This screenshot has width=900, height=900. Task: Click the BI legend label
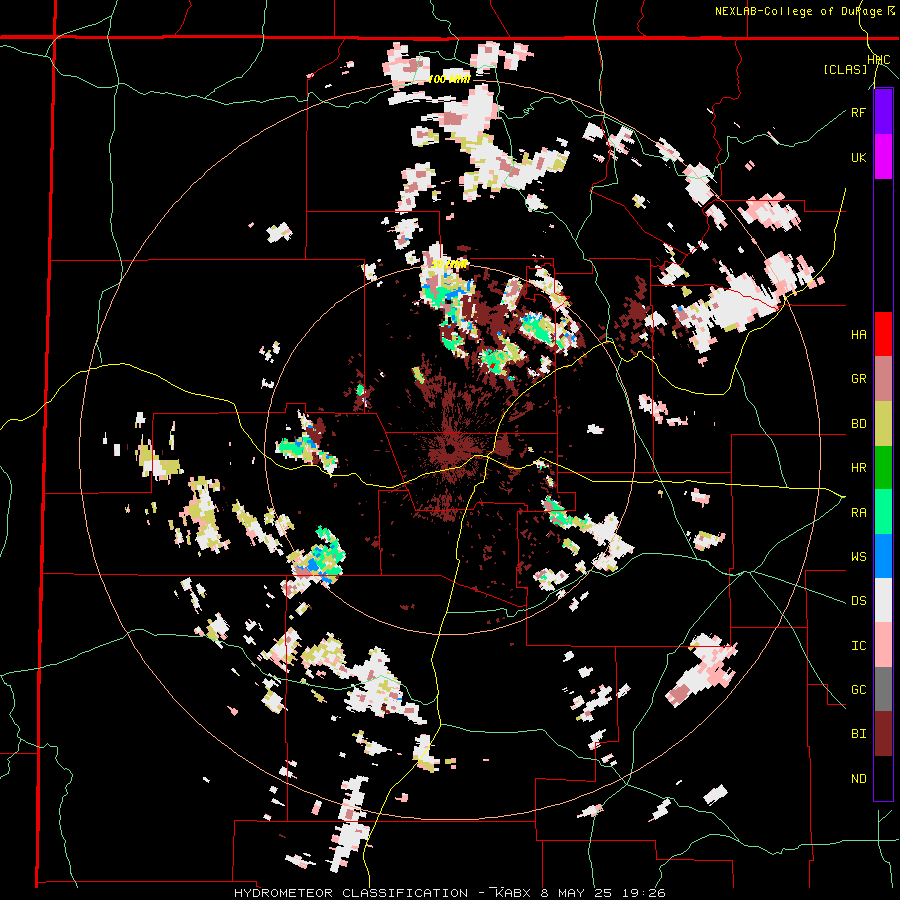[858, 734]
